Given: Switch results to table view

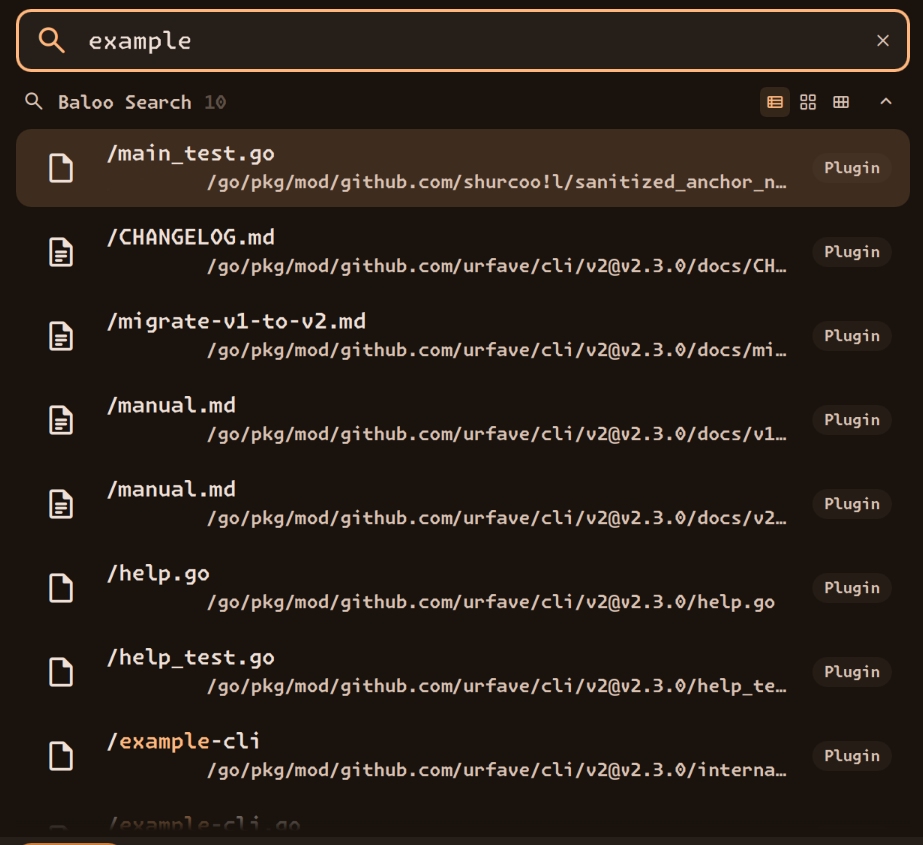Looking at the screenshot, I should click(841, 102).
